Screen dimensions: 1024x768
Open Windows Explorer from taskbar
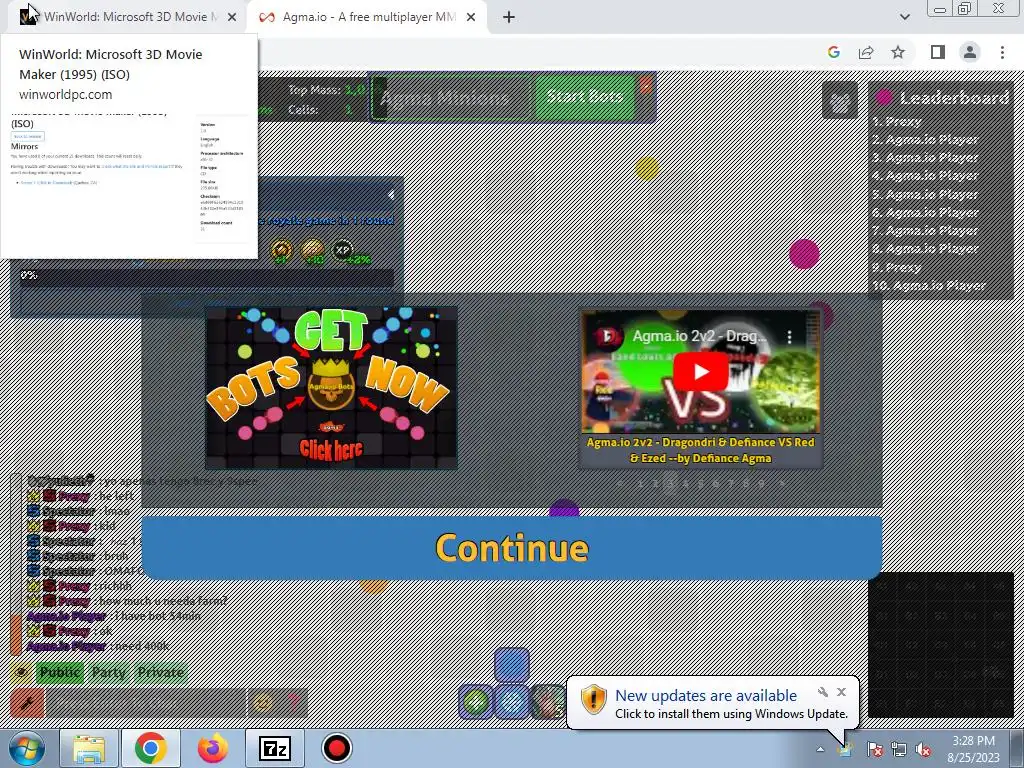(x=88, y=748)
